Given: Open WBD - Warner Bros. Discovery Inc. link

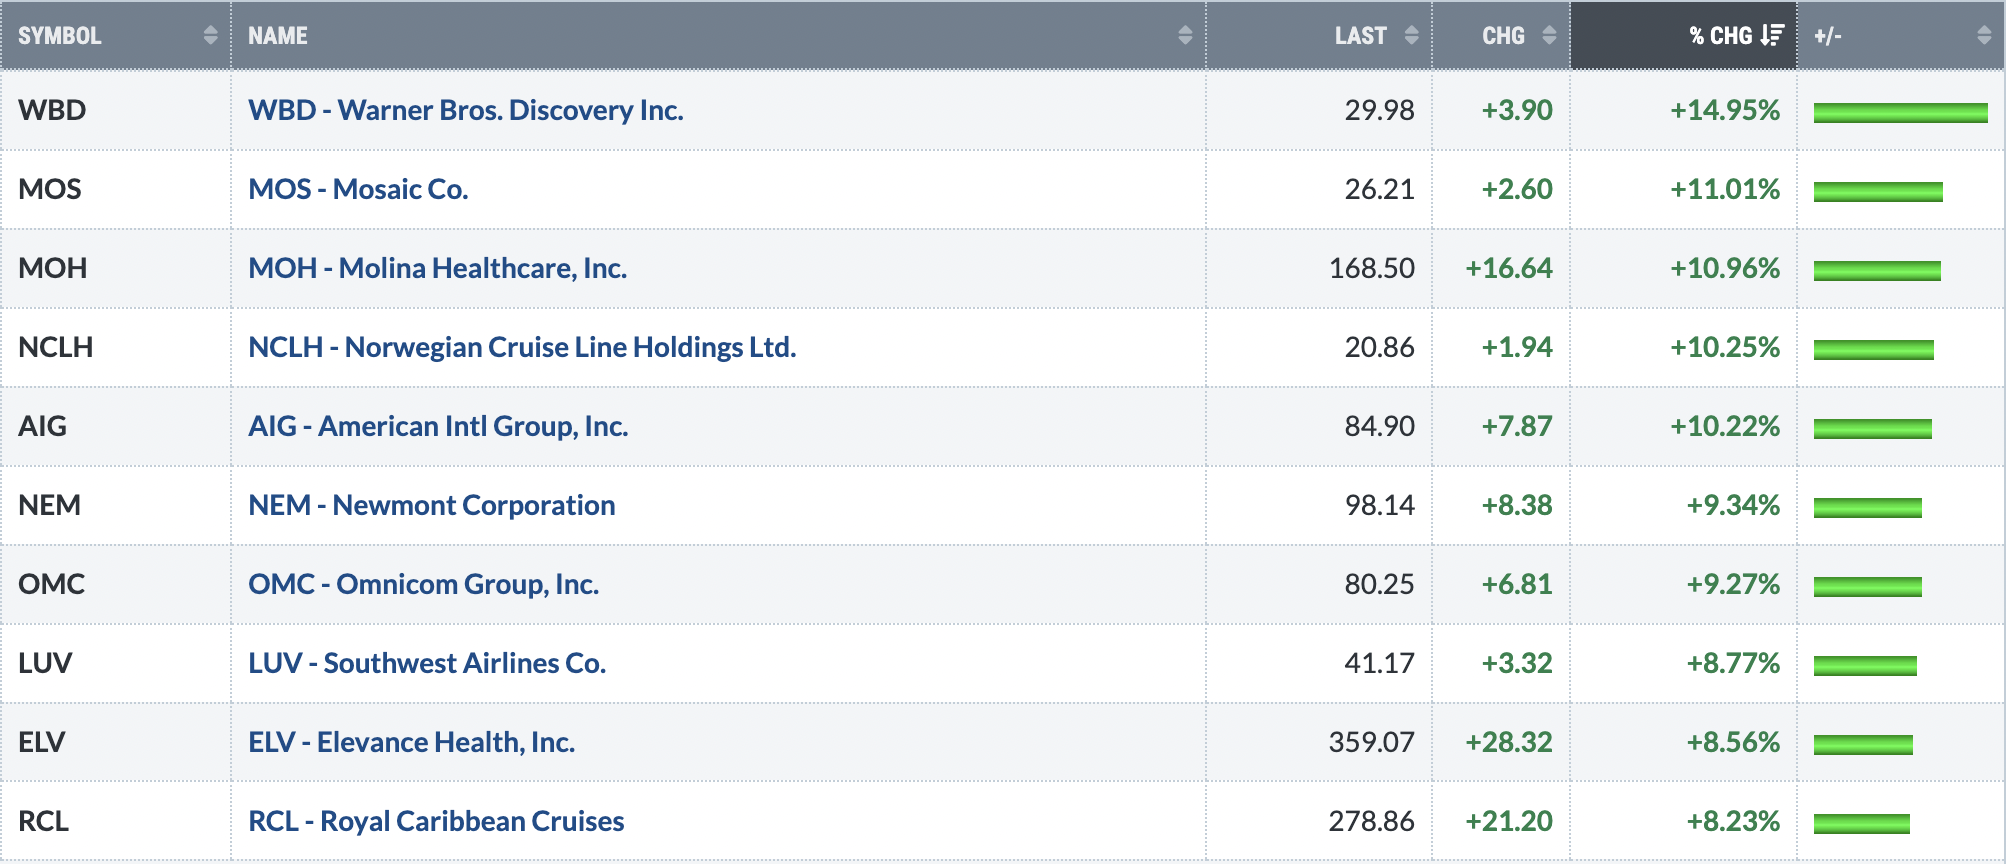Looking at the screenshot, I should pyautogui.click(x=466, y=110).
